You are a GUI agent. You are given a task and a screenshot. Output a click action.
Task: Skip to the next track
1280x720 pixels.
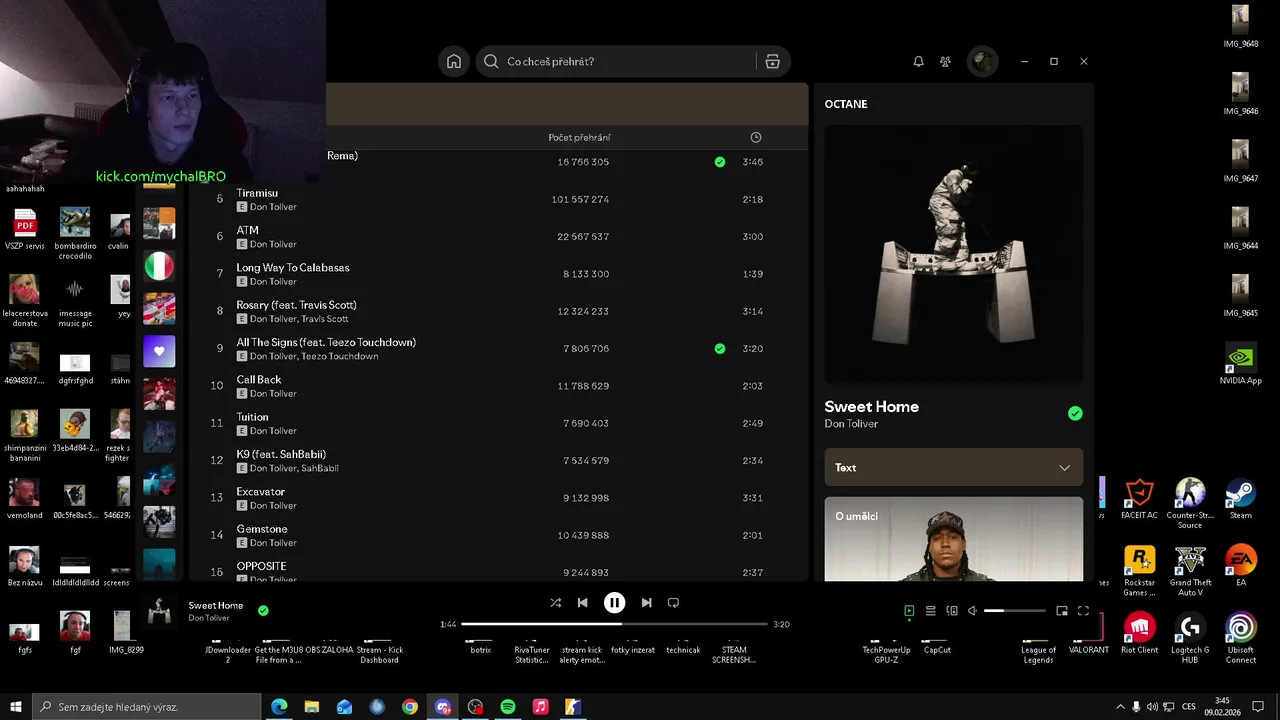[x=646, y=603]
